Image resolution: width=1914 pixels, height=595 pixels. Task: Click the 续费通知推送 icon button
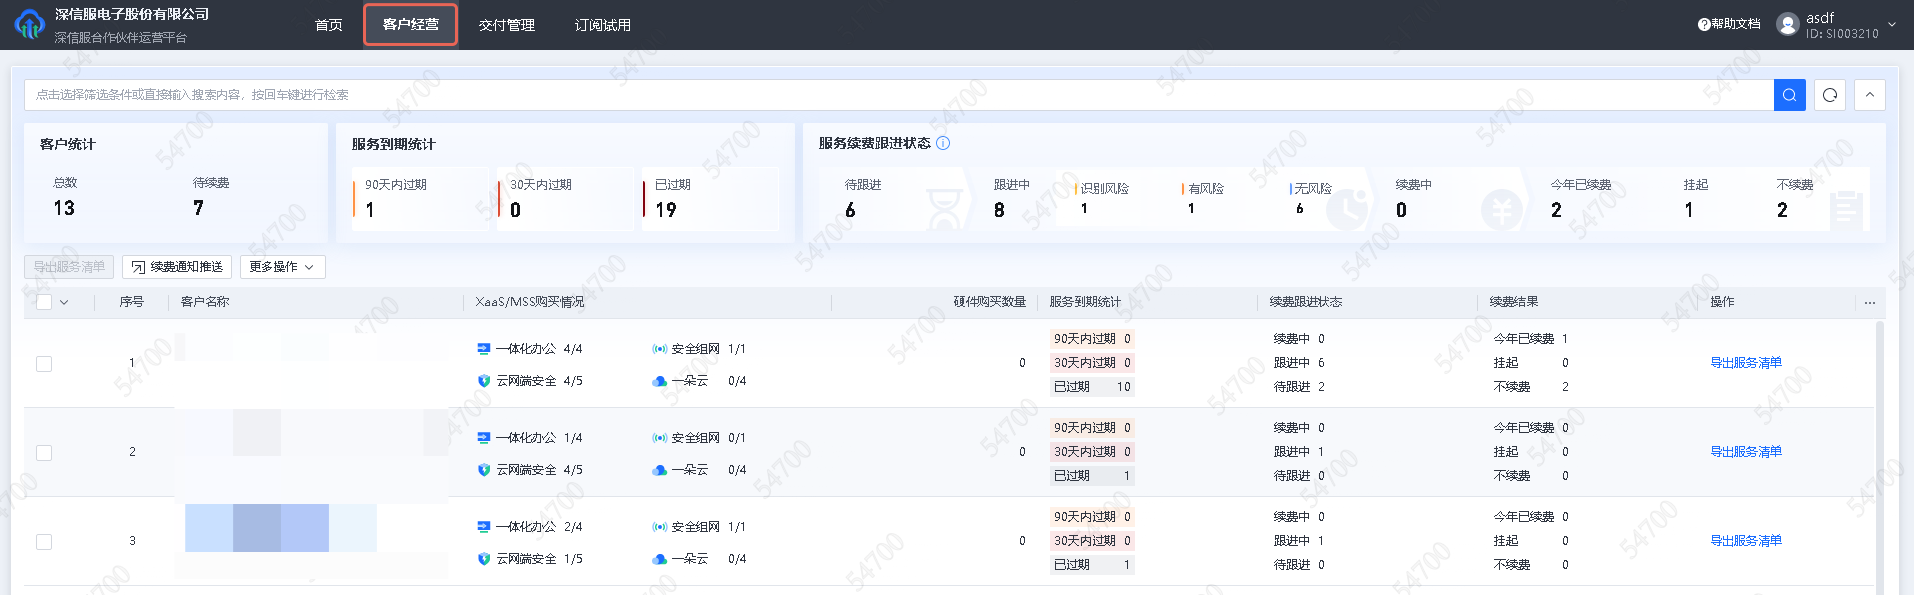[138, 267]
